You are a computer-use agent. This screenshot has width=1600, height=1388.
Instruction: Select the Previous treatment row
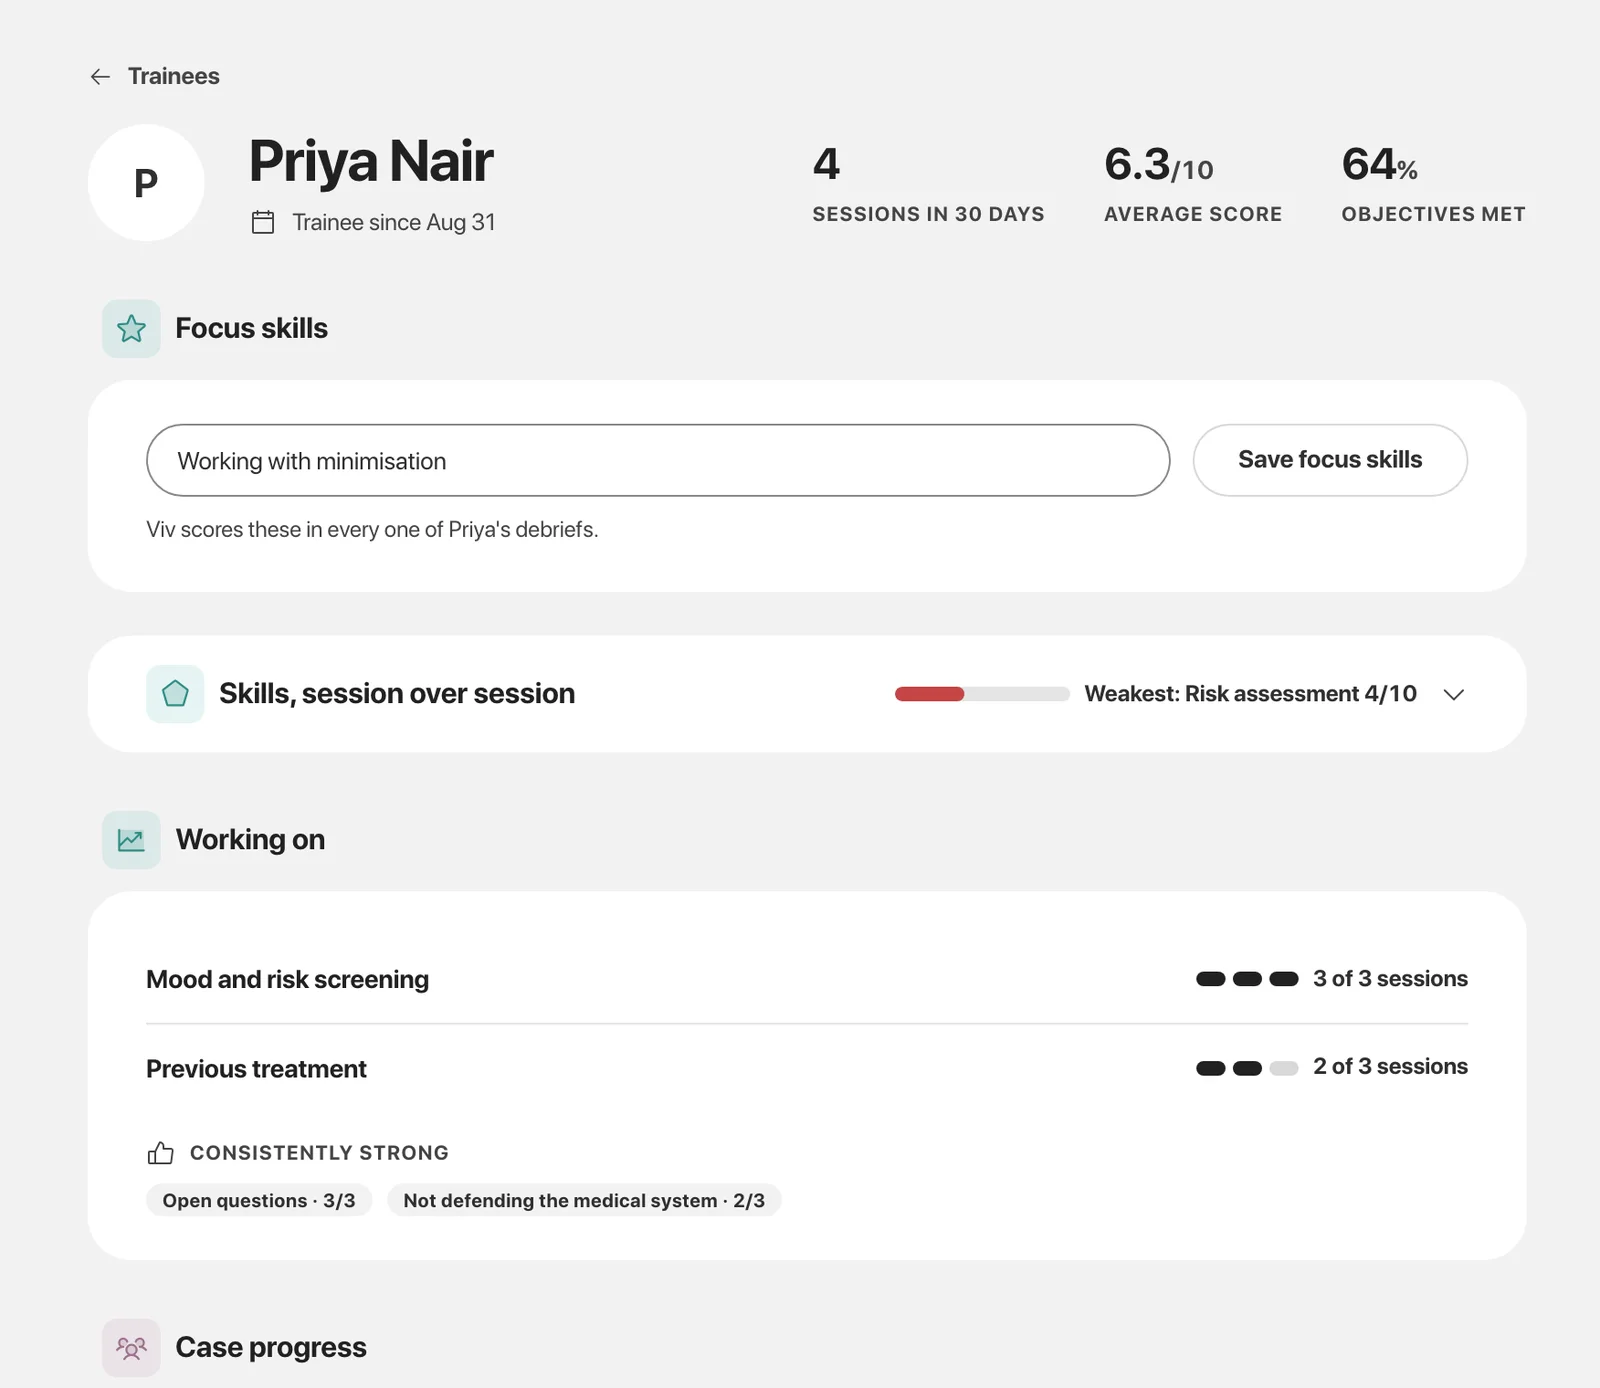coord(807,1068)
